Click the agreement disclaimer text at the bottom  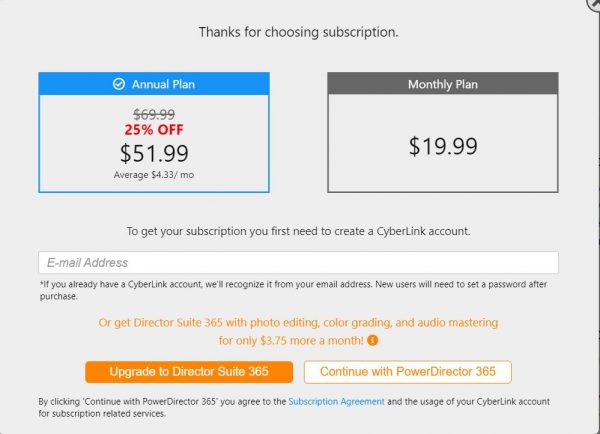coord(294,408)
